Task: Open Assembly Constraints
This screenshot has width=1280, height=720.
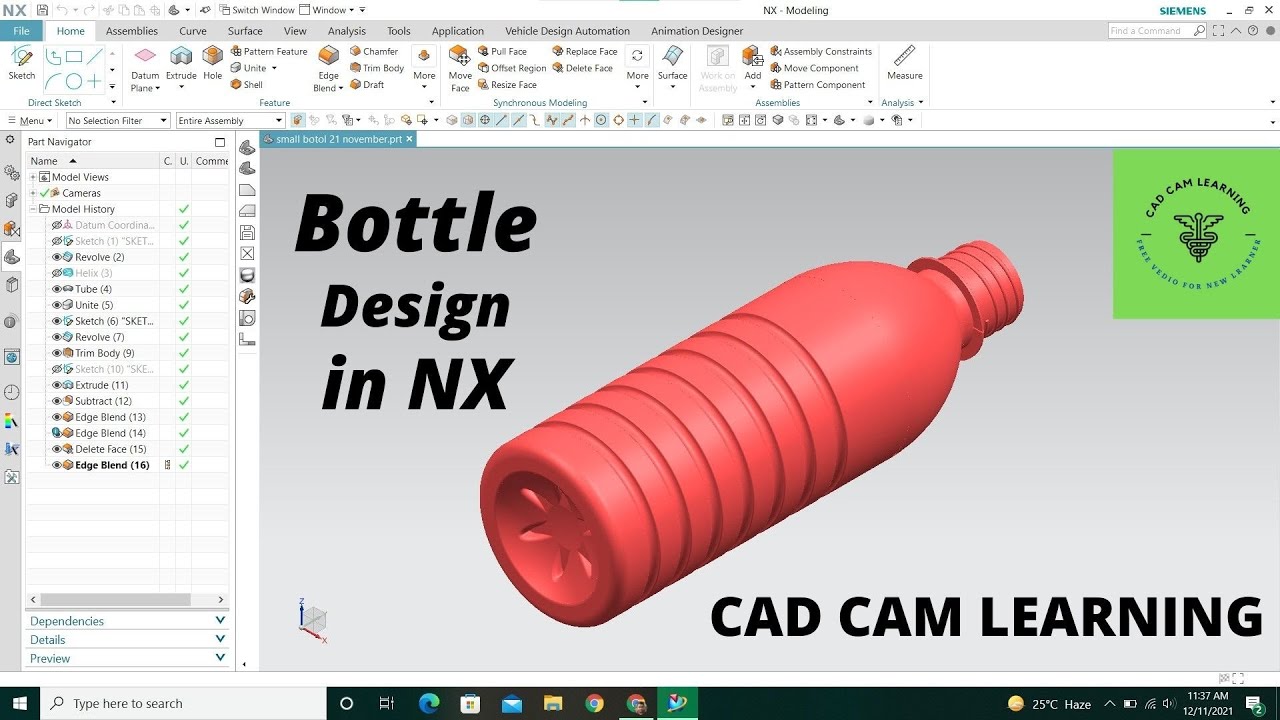Action: 821,51
